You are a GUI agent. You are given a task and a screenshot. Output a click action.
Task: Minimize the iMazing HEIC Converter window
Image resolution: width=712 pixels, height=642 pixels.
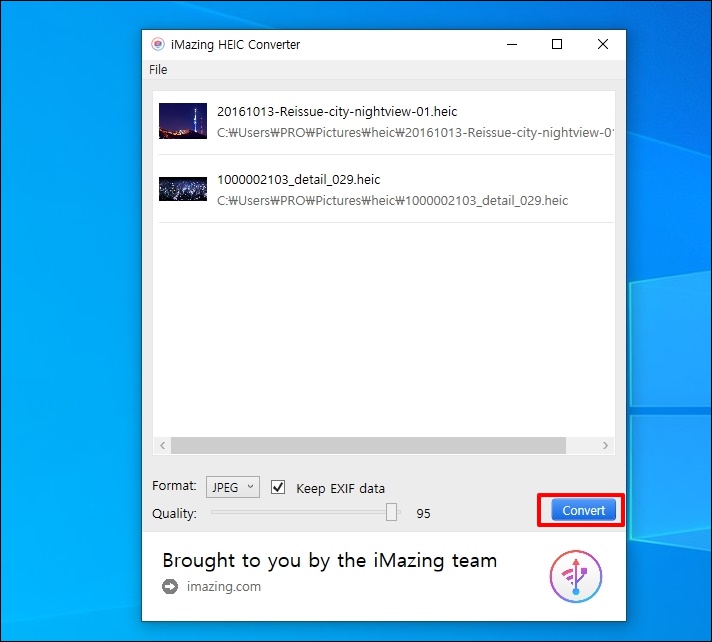(x=512, y=44)
